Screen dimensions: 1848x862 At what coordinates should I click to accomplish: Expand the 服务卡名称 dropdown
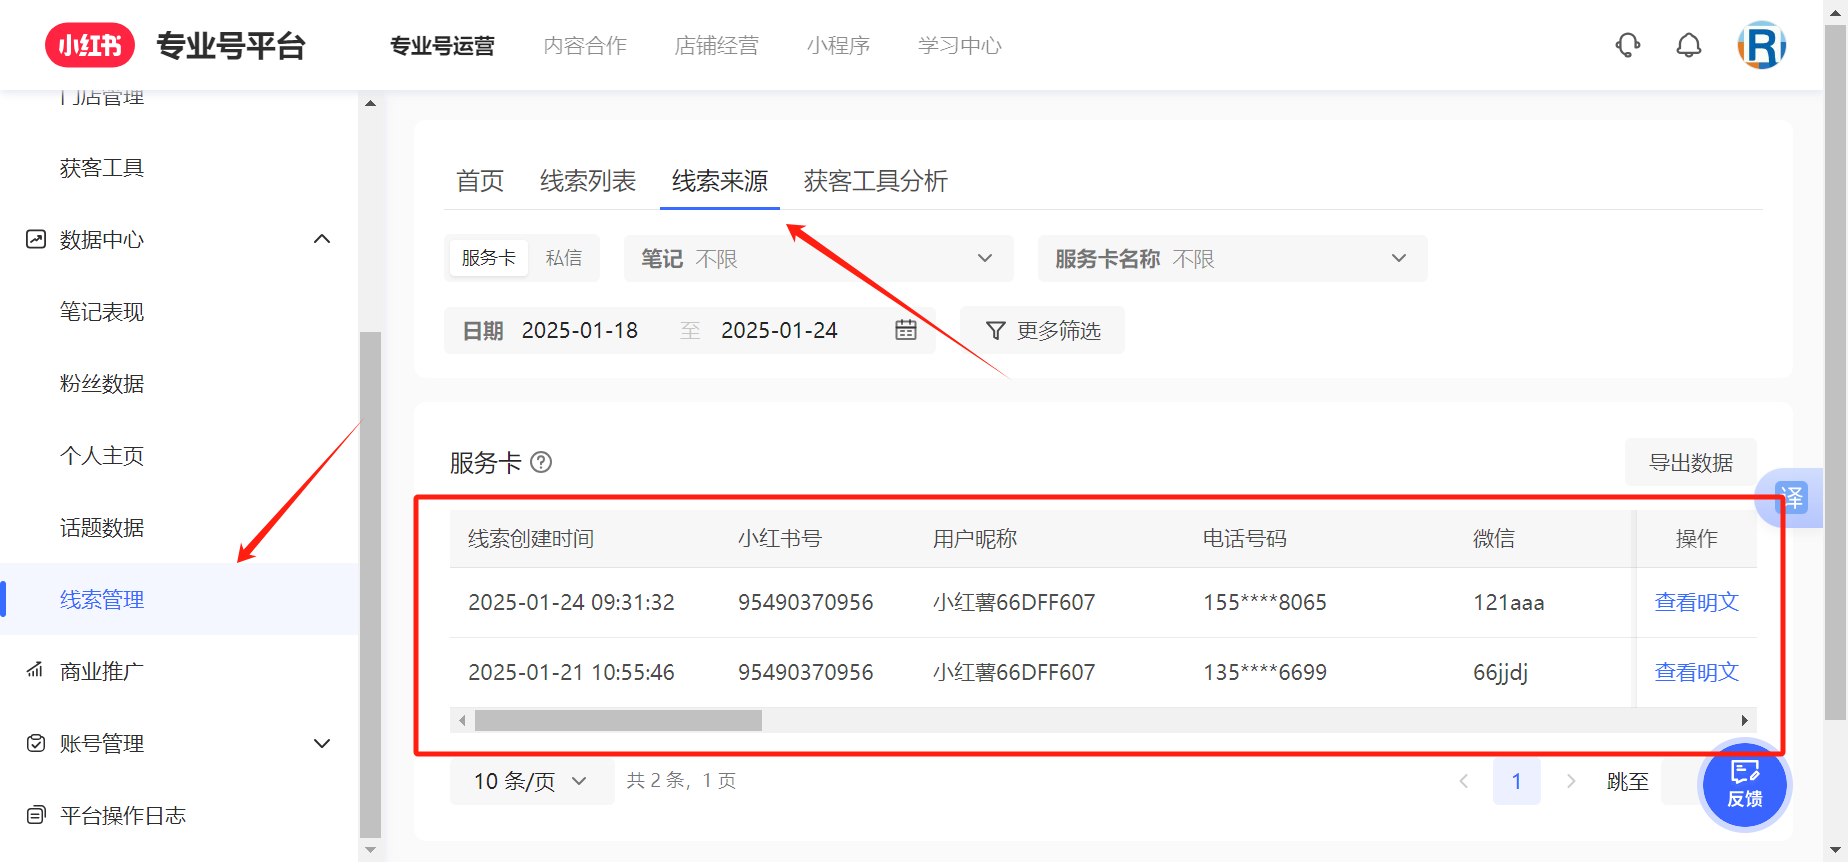tap(1232, 258)
